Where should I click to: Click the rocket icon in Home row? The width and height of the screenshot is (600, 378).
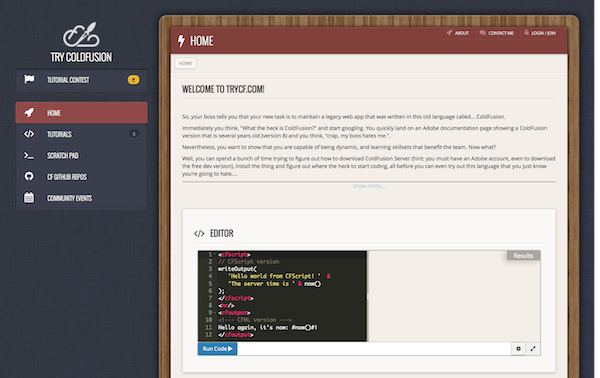pos(29,112)
